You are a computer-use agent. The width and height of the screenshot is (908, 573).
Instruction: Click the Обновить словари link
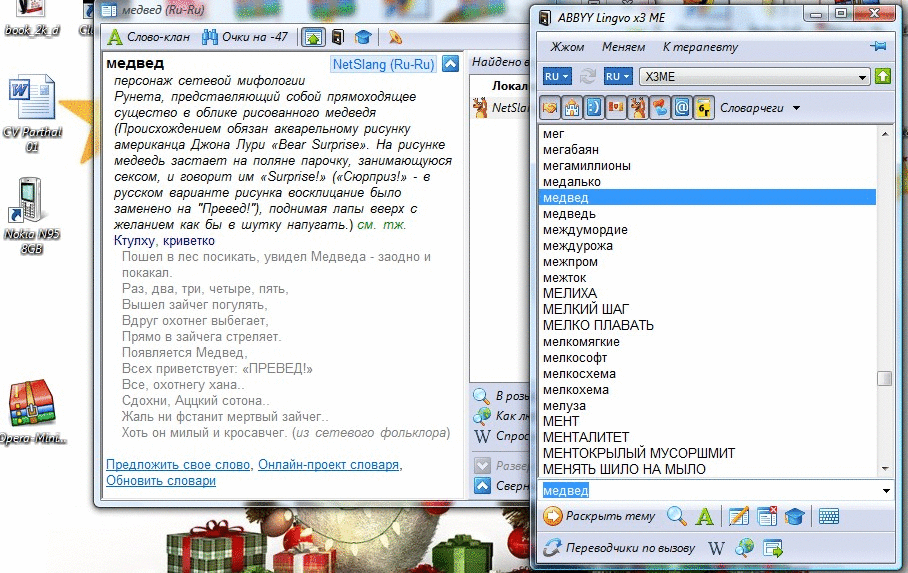click(x=161, y=481)
